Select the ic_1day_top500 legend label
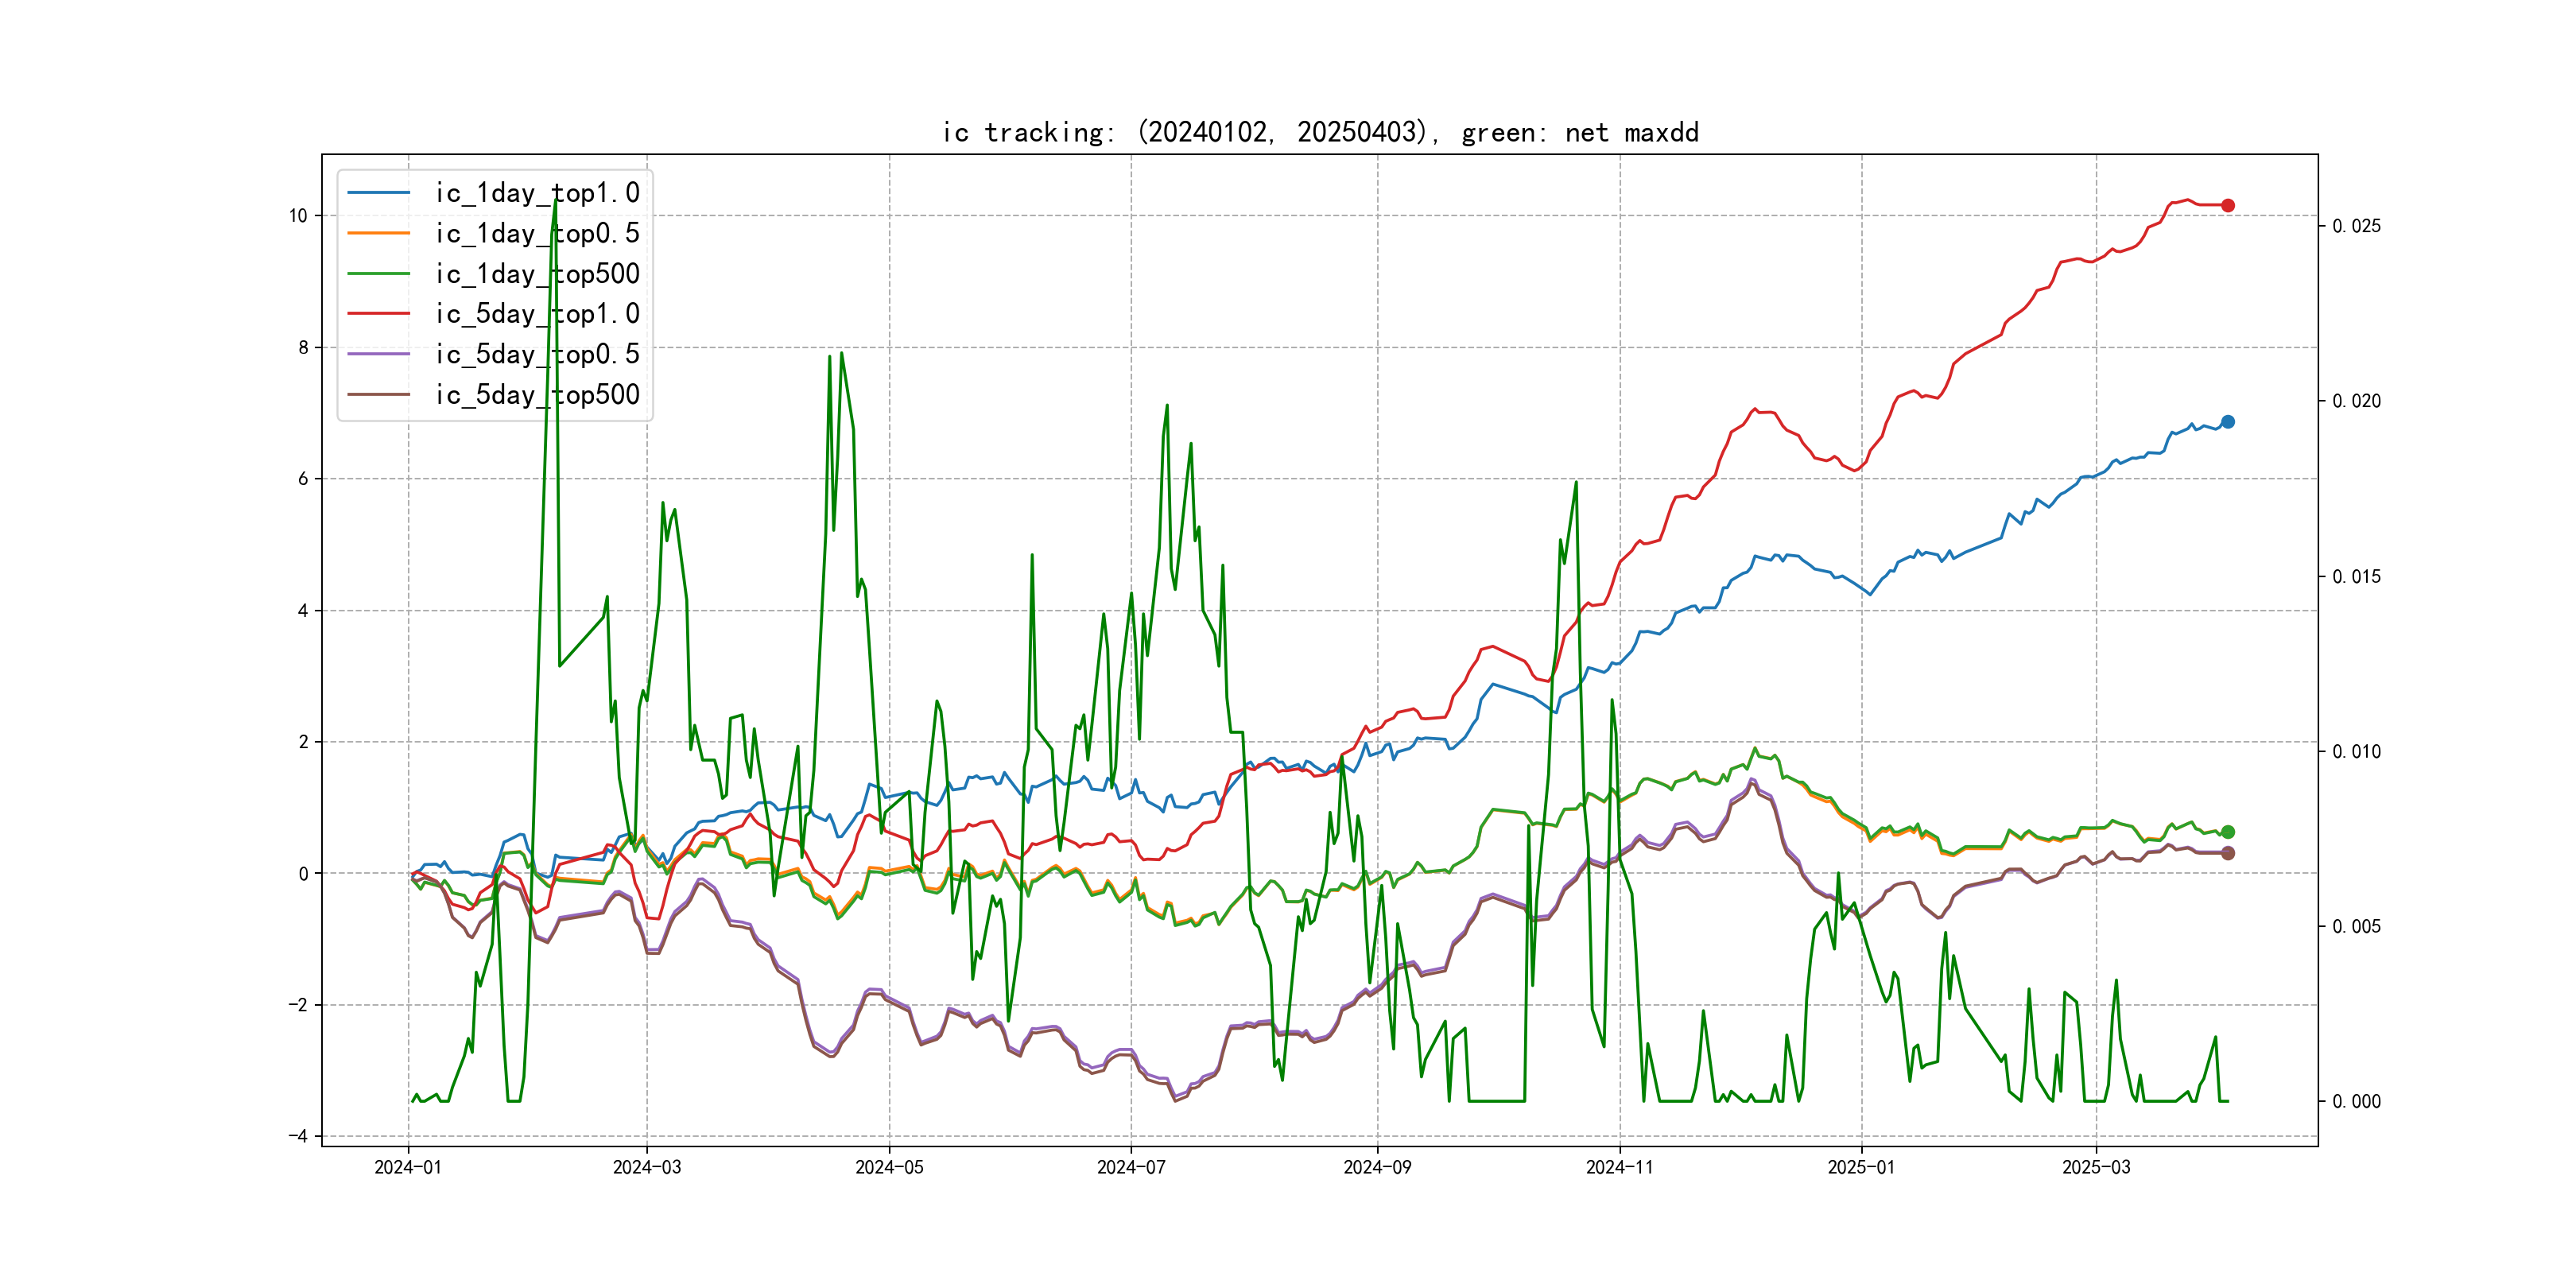Screen dimensions: 2576x1288 [537, 274]
